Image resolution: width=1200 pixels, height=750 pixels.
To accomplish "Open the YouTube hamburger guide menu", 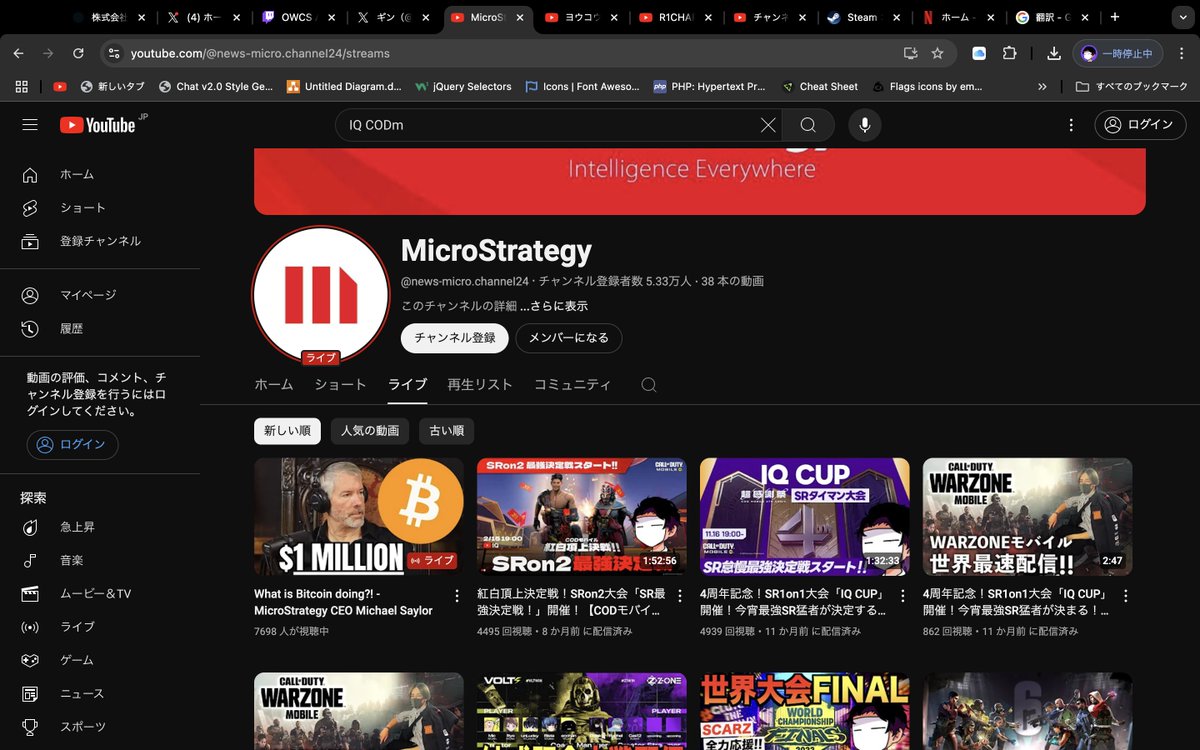I will point(30,125).
